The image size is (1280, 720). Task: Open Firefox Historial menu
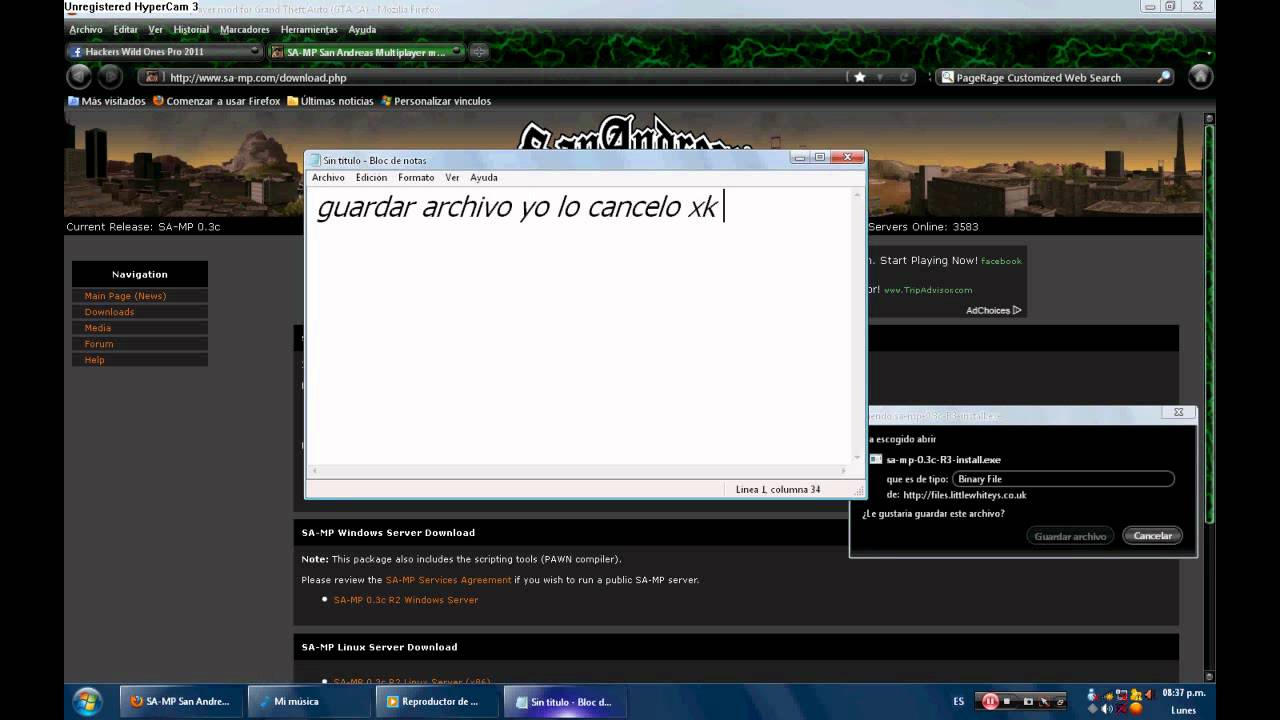point(191,30)
